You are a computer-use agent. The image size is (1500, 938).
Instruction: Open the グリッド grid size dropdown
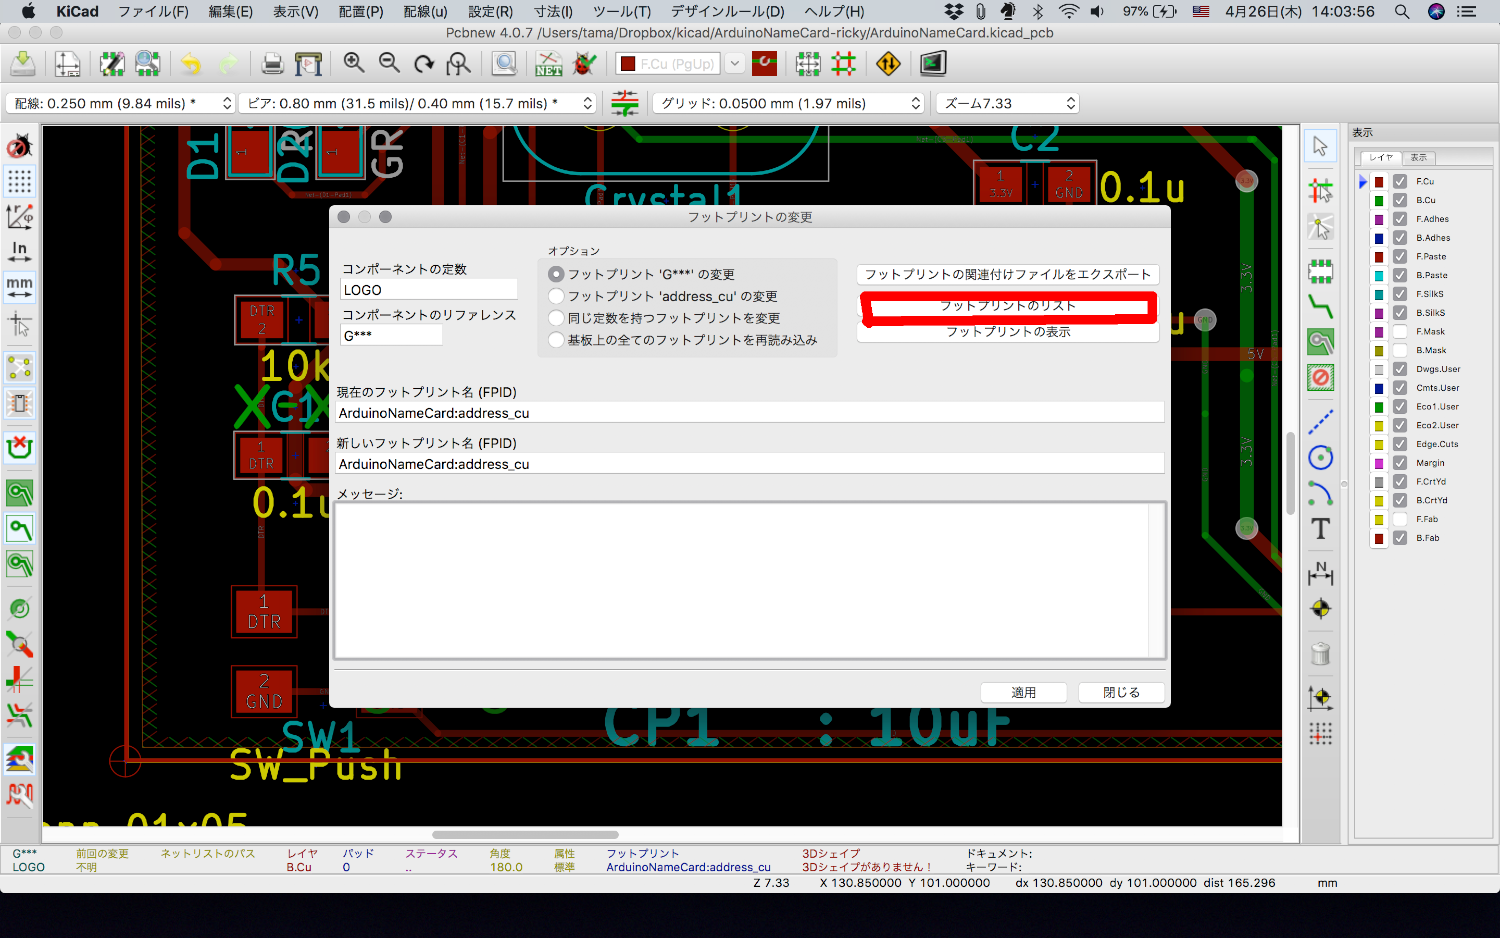(788, 103)
